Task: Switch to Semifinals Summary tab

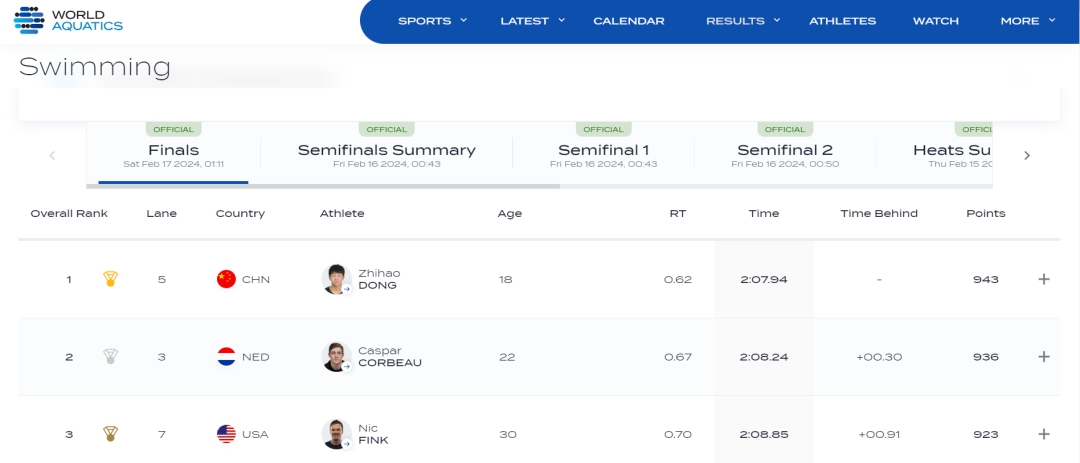Action: (386, 151)
